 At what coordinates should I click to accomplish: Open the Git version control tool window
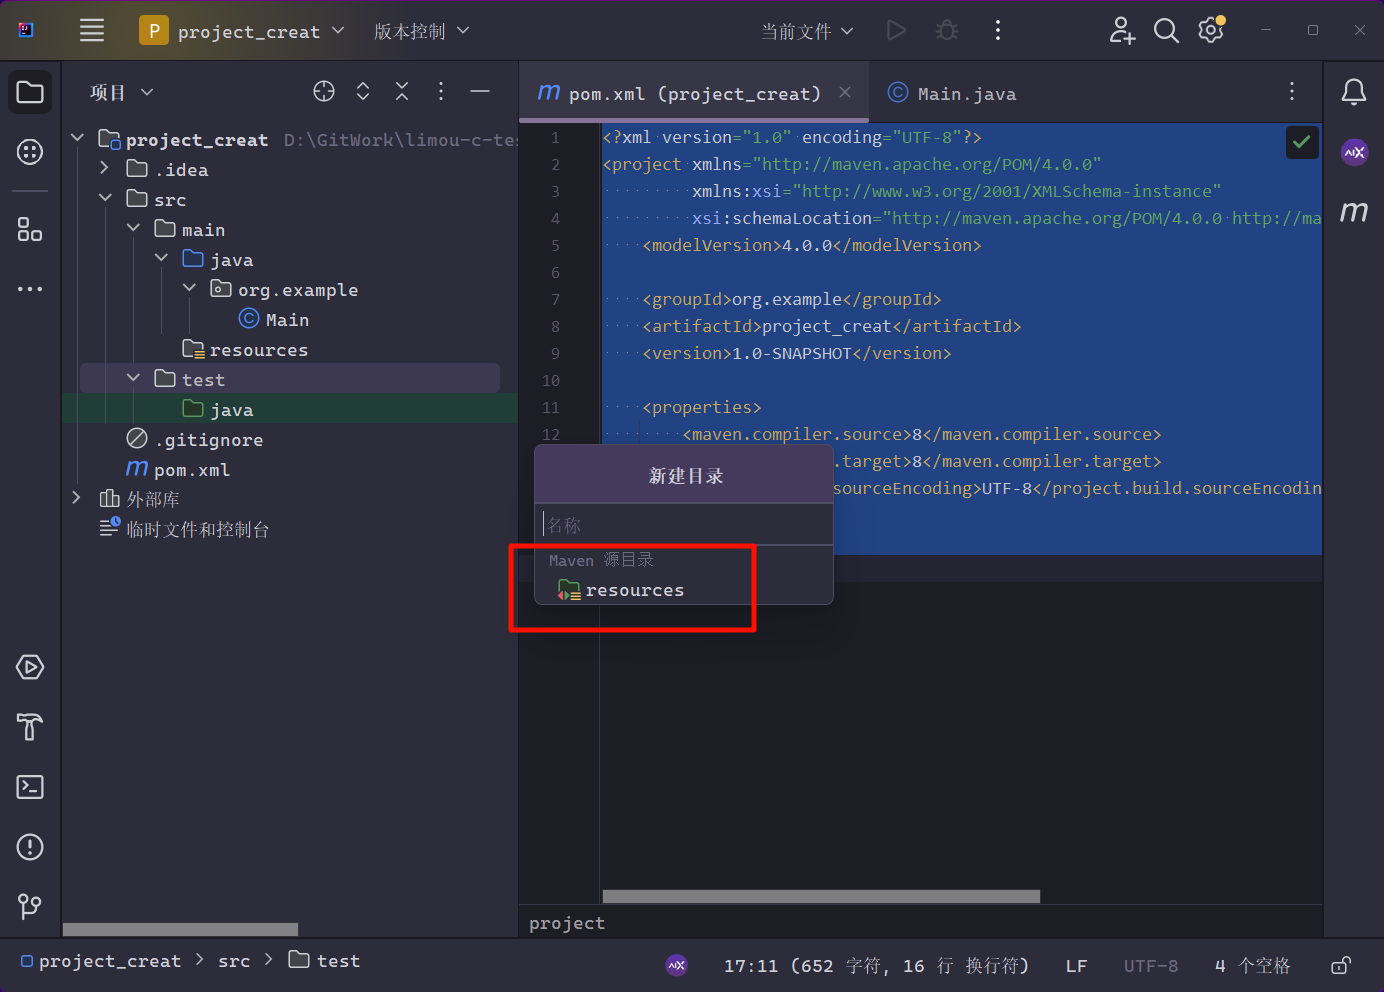coord(30,907)
